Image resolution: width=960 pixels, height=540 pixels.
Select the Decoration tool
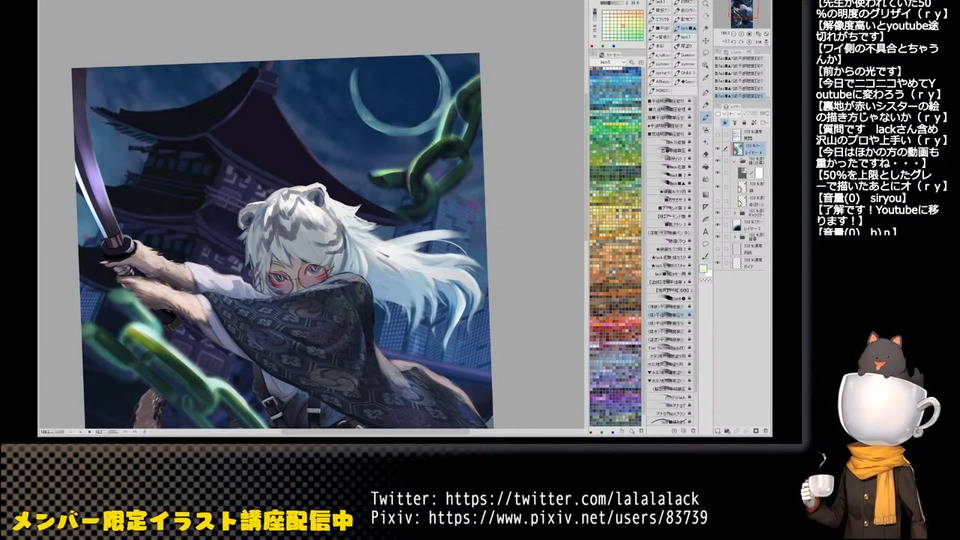(706, 141)
